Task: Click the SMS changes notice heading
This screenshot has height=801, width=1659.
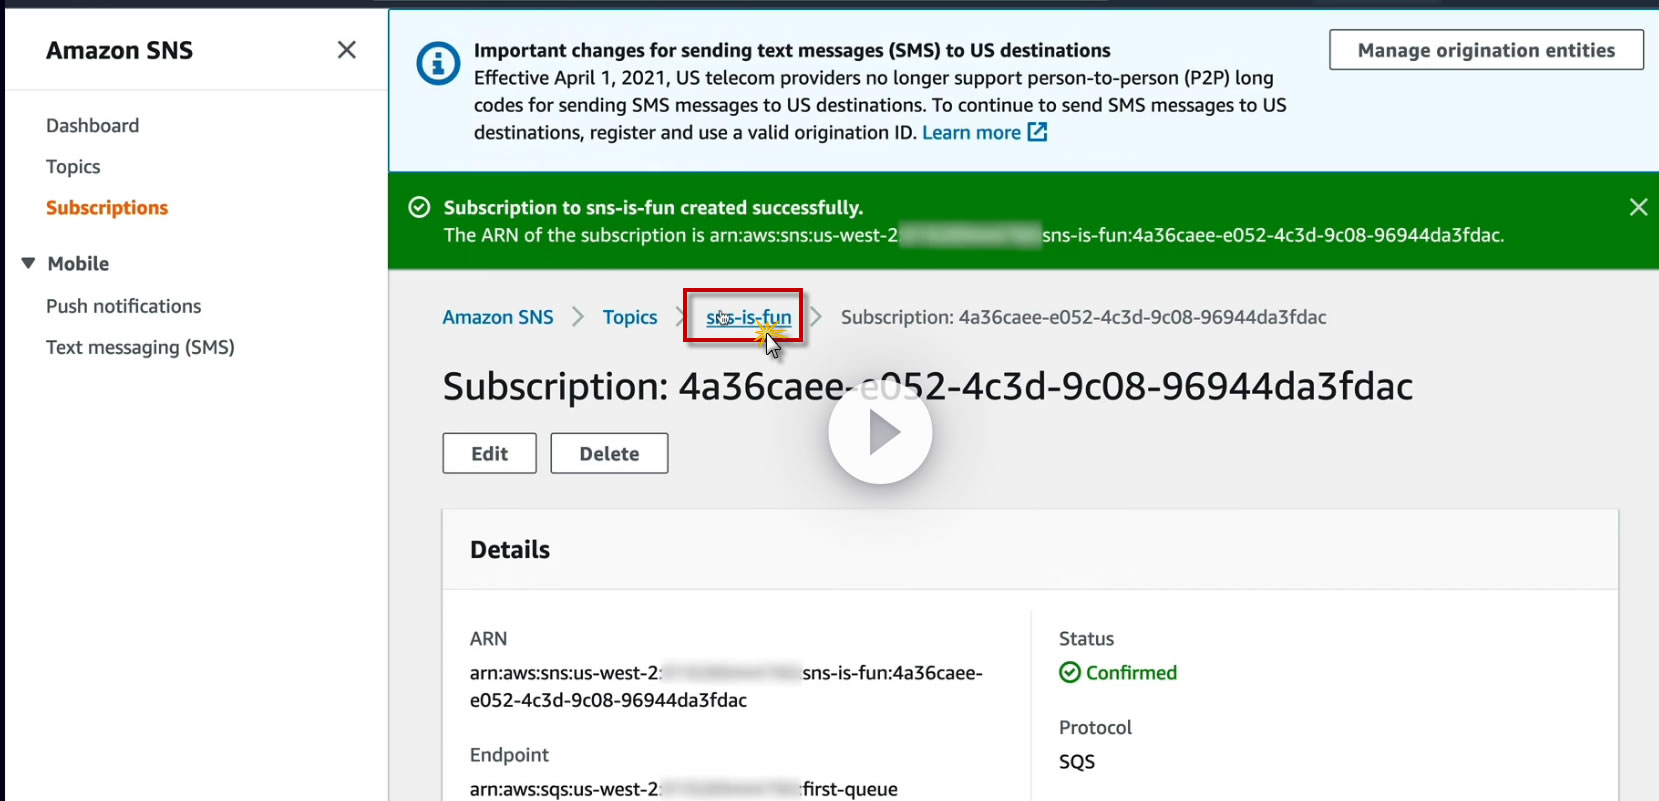Action: tap(792, 50)
